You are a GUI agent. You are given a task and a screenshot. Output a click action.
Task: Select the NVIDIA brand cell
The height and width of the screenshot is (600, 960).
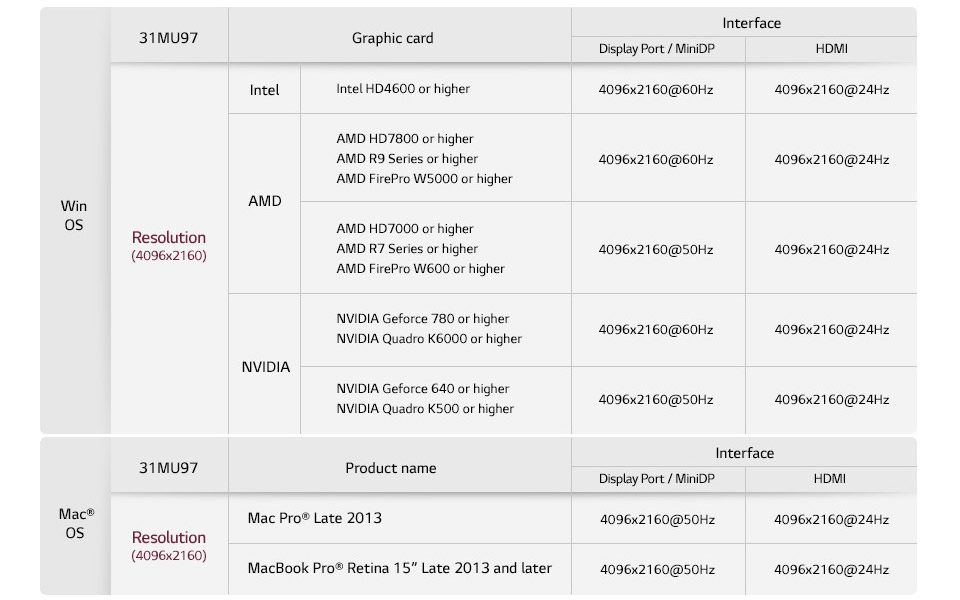(x=266, y=367)
